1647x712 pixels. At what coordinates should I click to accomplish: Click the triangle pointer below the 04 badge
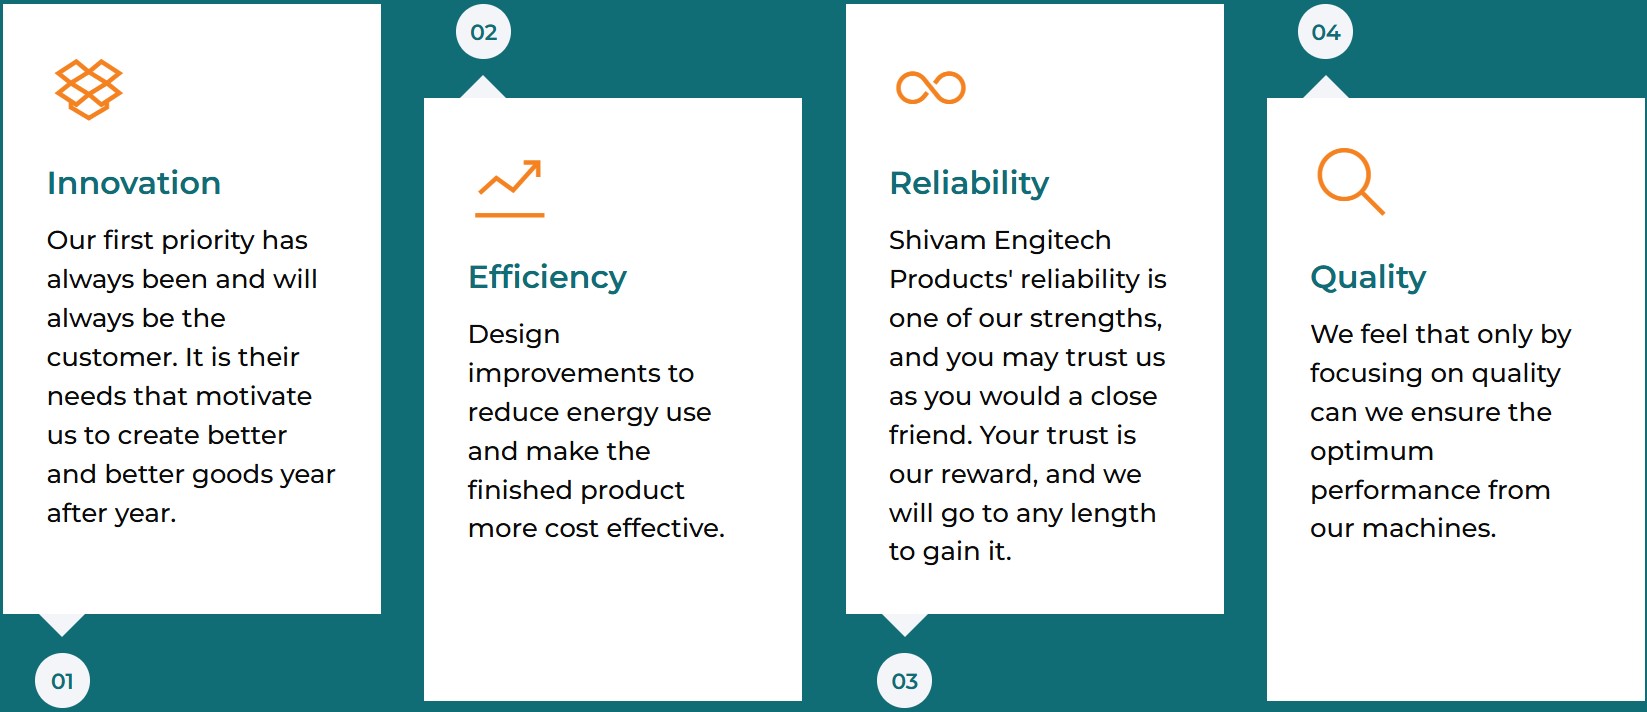pos(1325,88)
